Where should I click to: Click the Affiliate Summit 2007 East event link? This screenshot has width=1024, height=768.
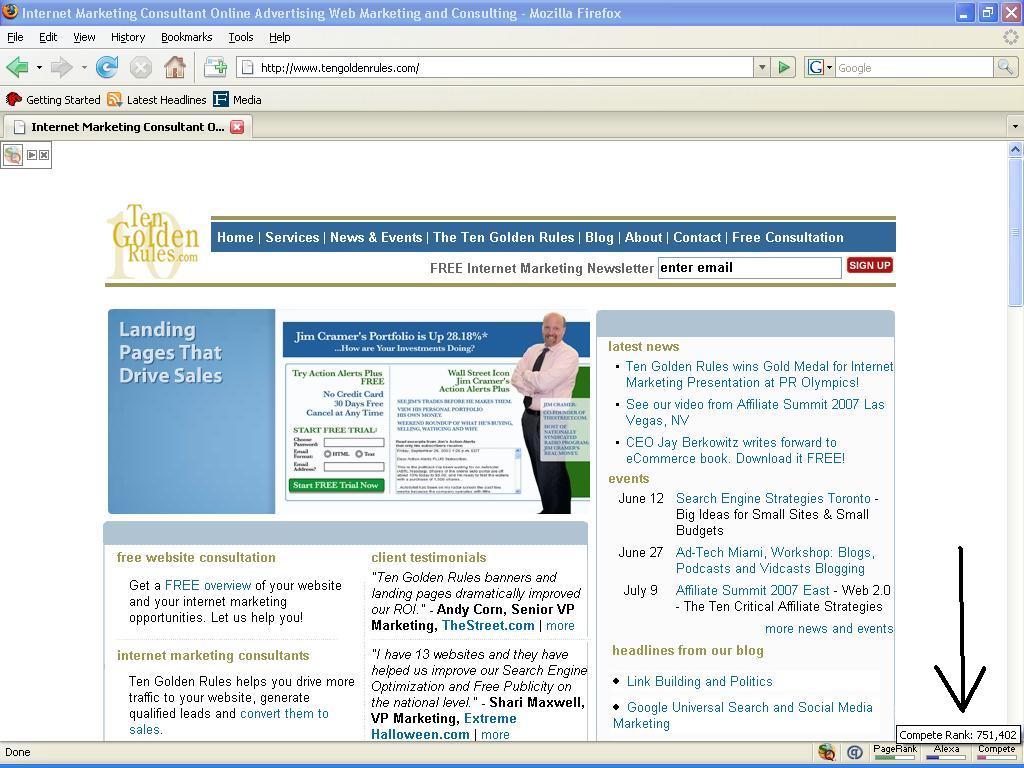(752, 590)
